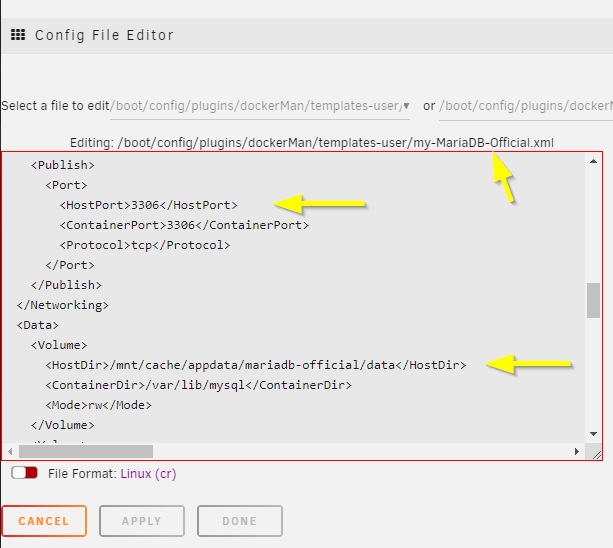Screen dimensions: 613x548
Task: Click the DONE button
Action: coord(240,521)
